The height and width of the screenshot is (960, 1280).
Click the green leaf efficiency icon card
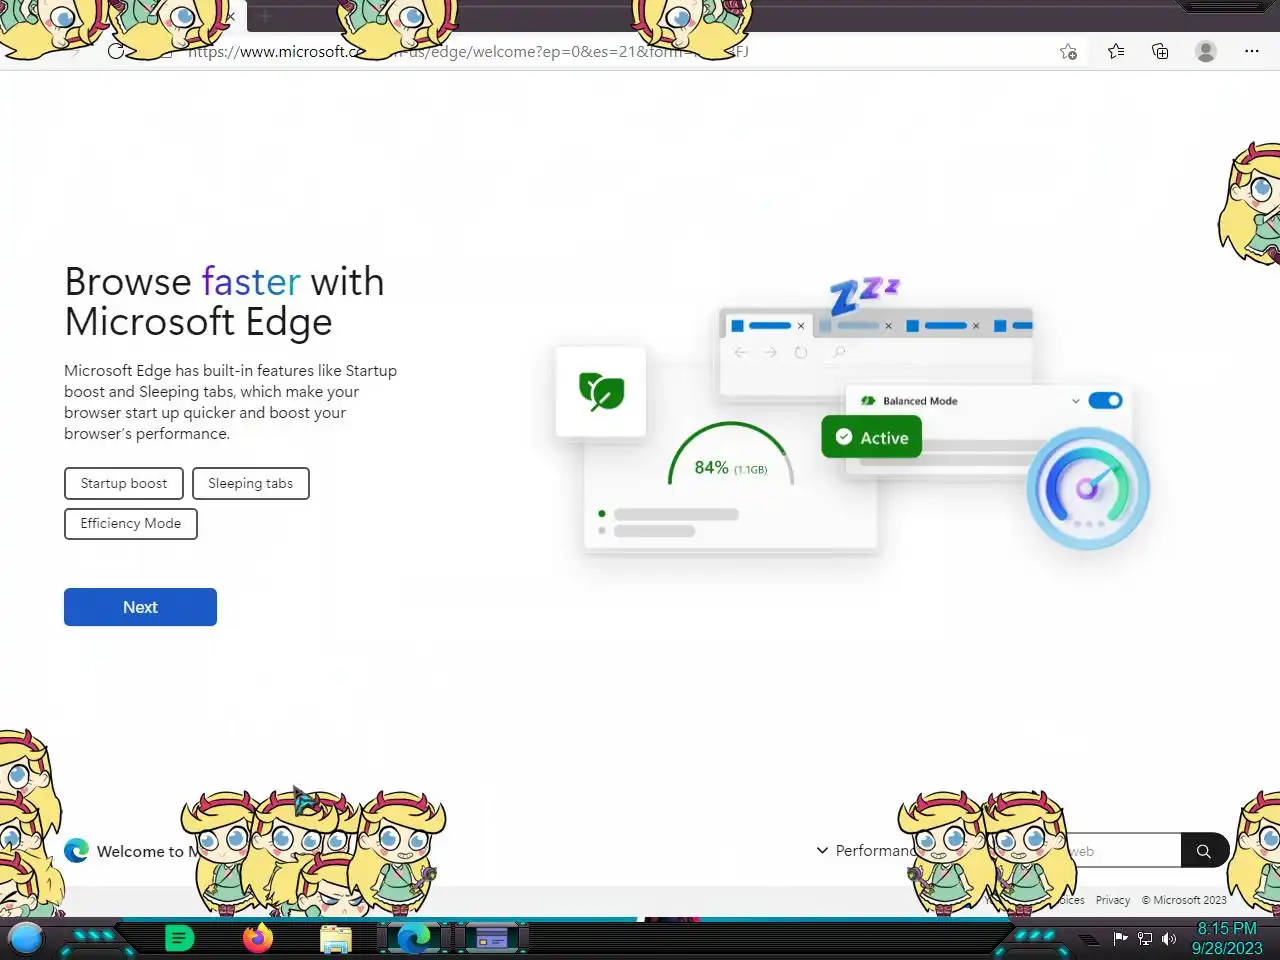coord(601,391)
